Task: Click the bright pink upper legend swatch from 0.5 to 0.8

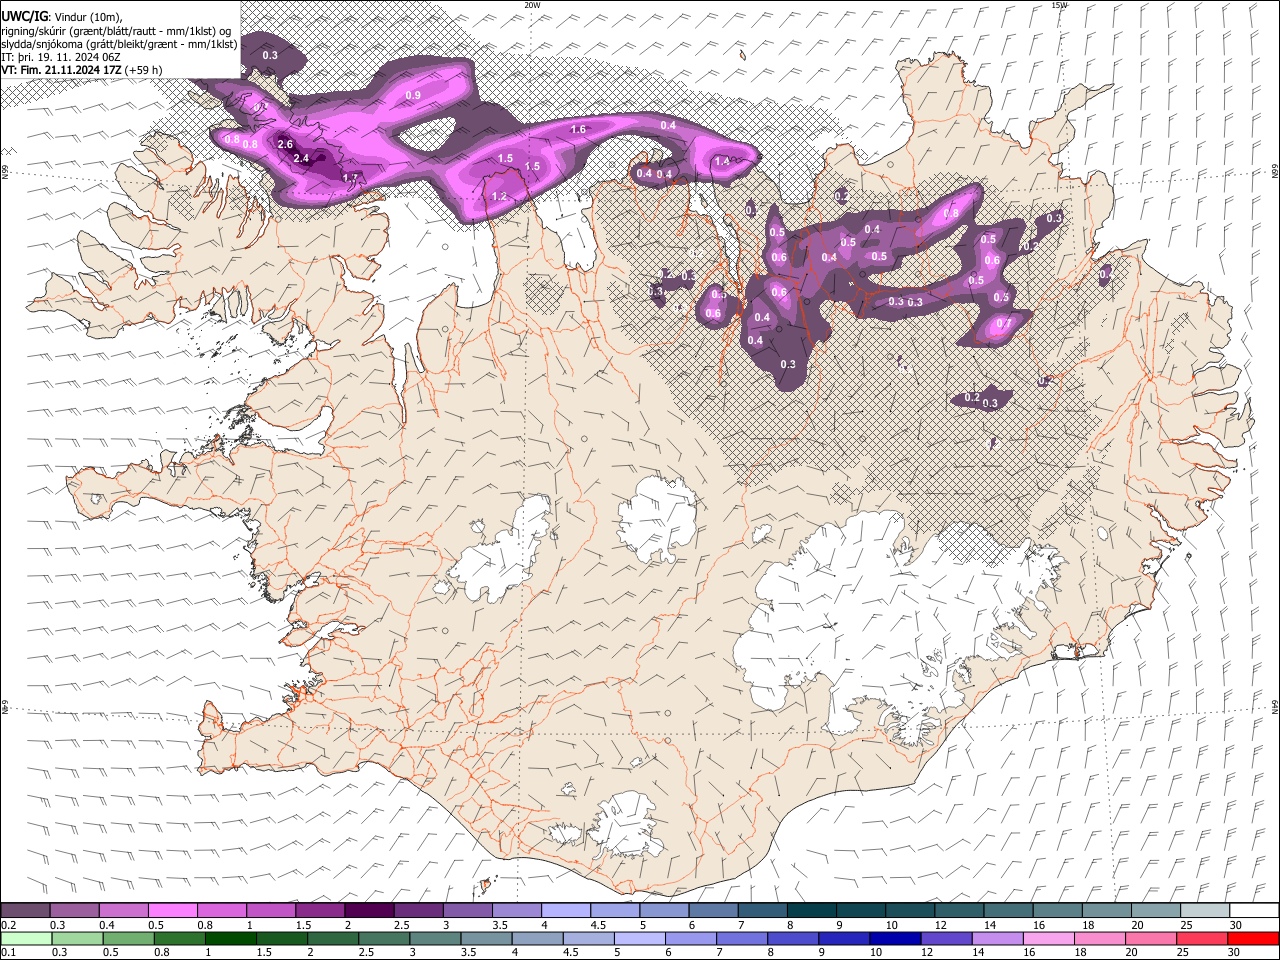Action: pos(173,911)
